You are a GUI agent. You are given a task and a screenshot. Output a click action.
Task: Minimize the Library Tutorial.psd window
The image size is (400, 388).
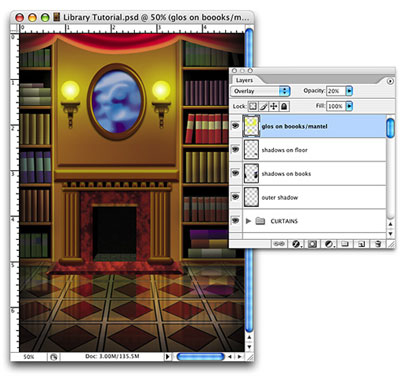(x=32, y=17)
